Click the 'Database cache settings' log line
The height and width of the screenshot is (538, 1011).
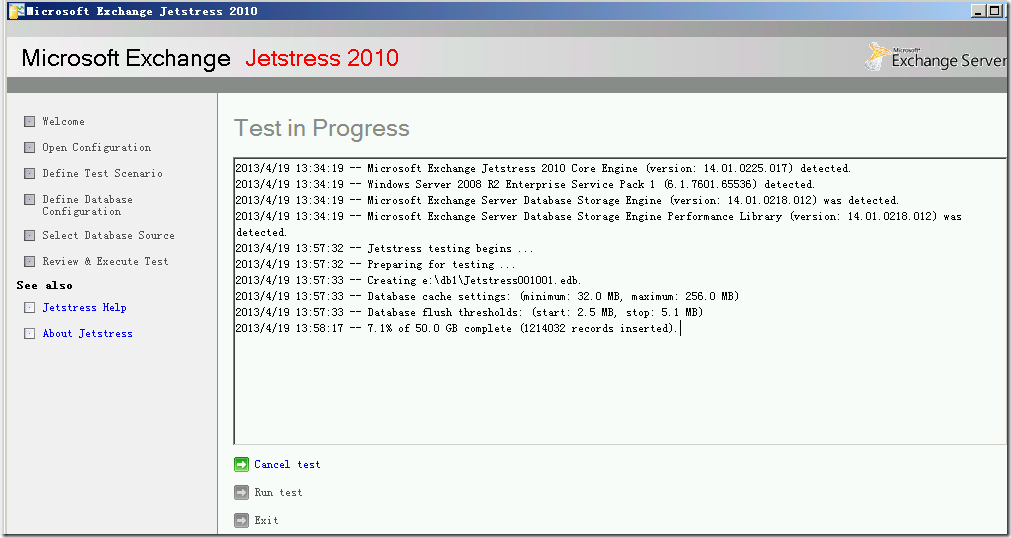[487, 297]
